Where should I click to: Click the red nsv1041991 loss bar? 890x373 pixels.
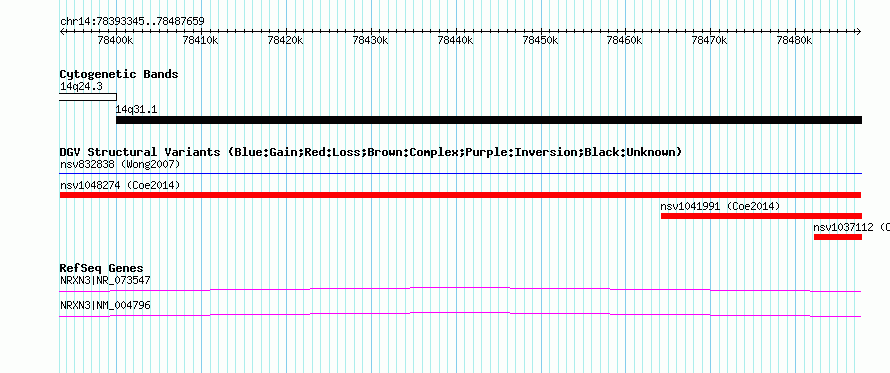[x=762, y=216]
